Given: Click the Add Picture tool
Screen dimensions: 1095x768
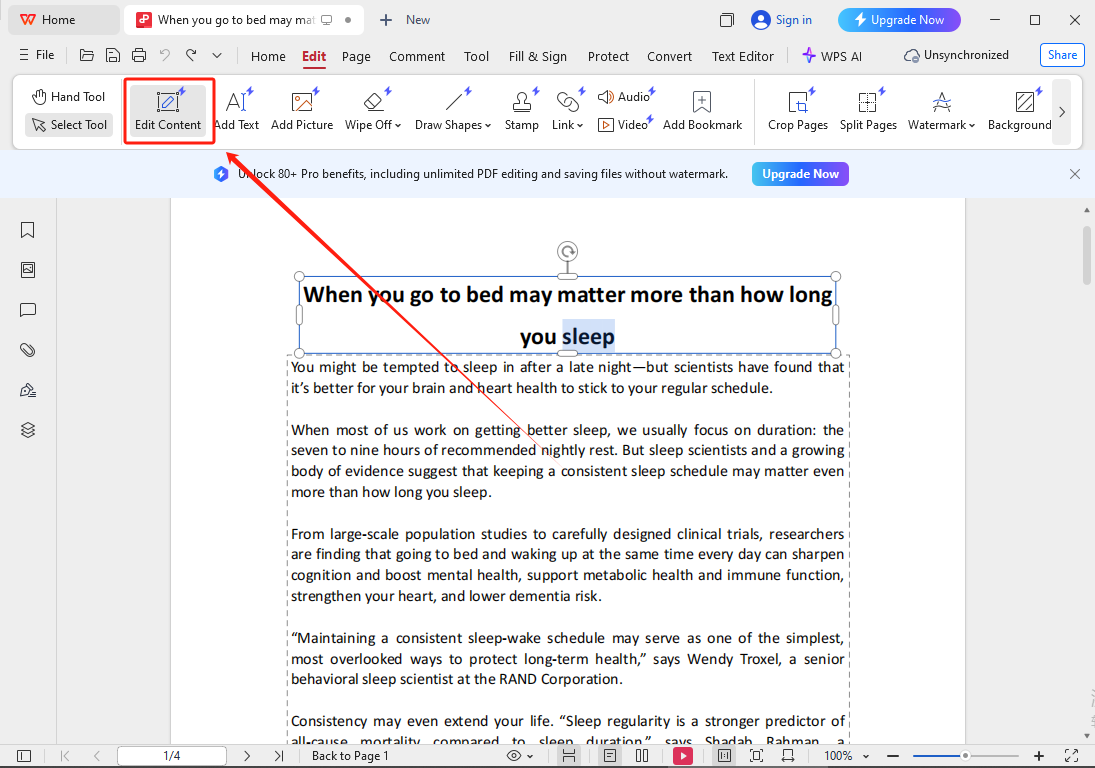Looking at the screenshot, I should point(302,111).
